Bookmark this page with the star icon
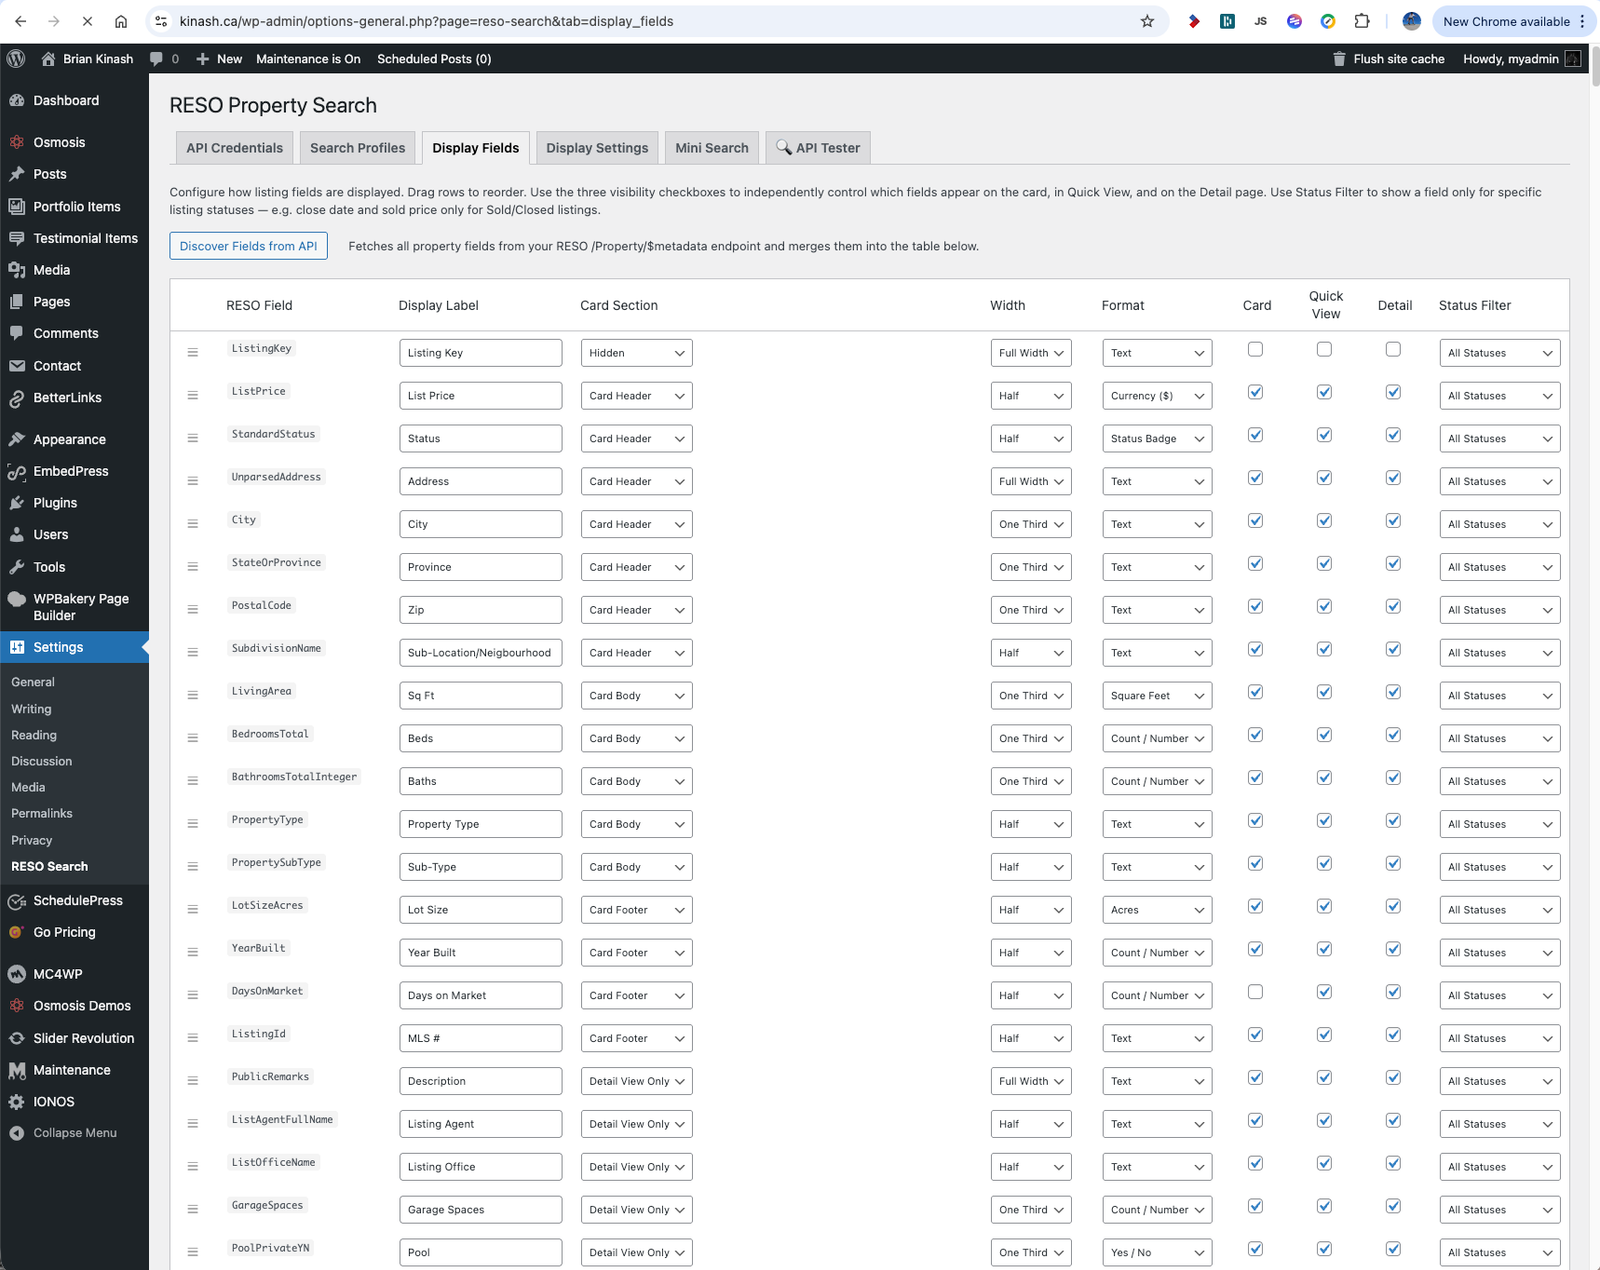The height and width of the screenshot is (1270, 1600). tap(1147, 21)
